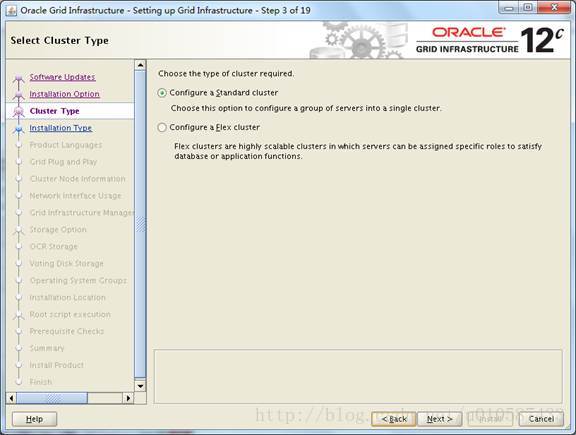Click the Software Updates step marker icon

coord(18,78)
